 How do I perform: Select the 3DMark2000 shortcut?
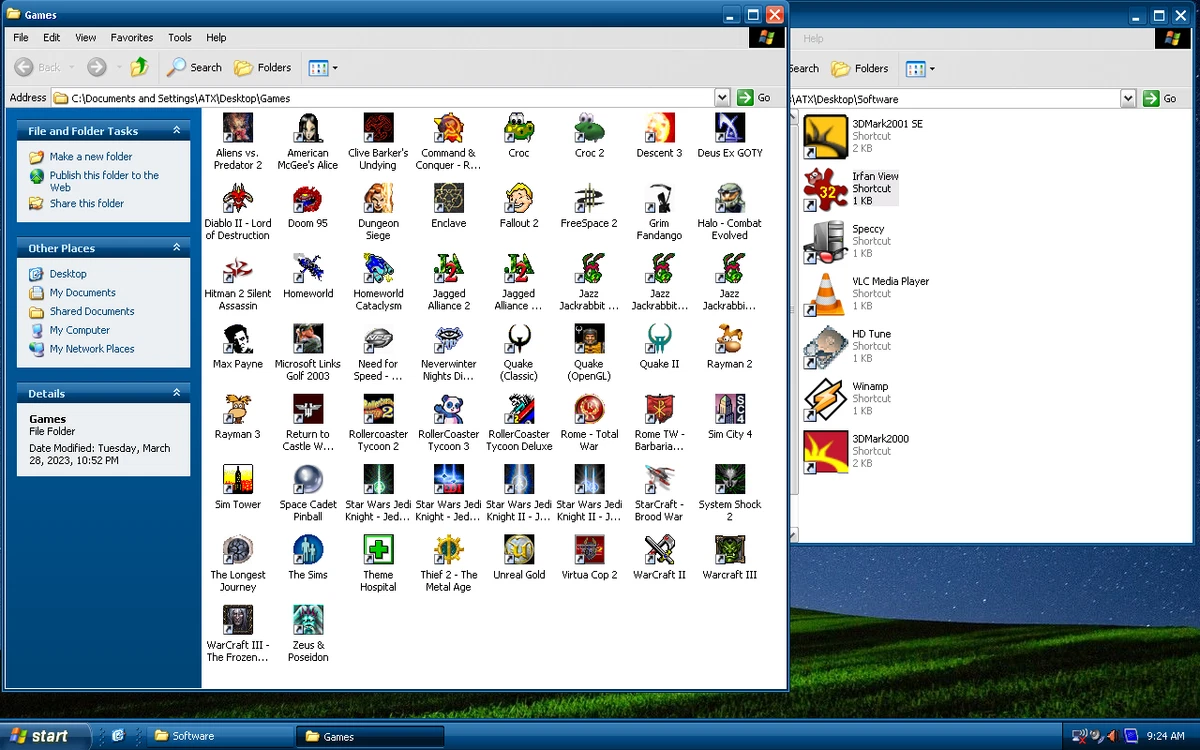tap(824, 451)
